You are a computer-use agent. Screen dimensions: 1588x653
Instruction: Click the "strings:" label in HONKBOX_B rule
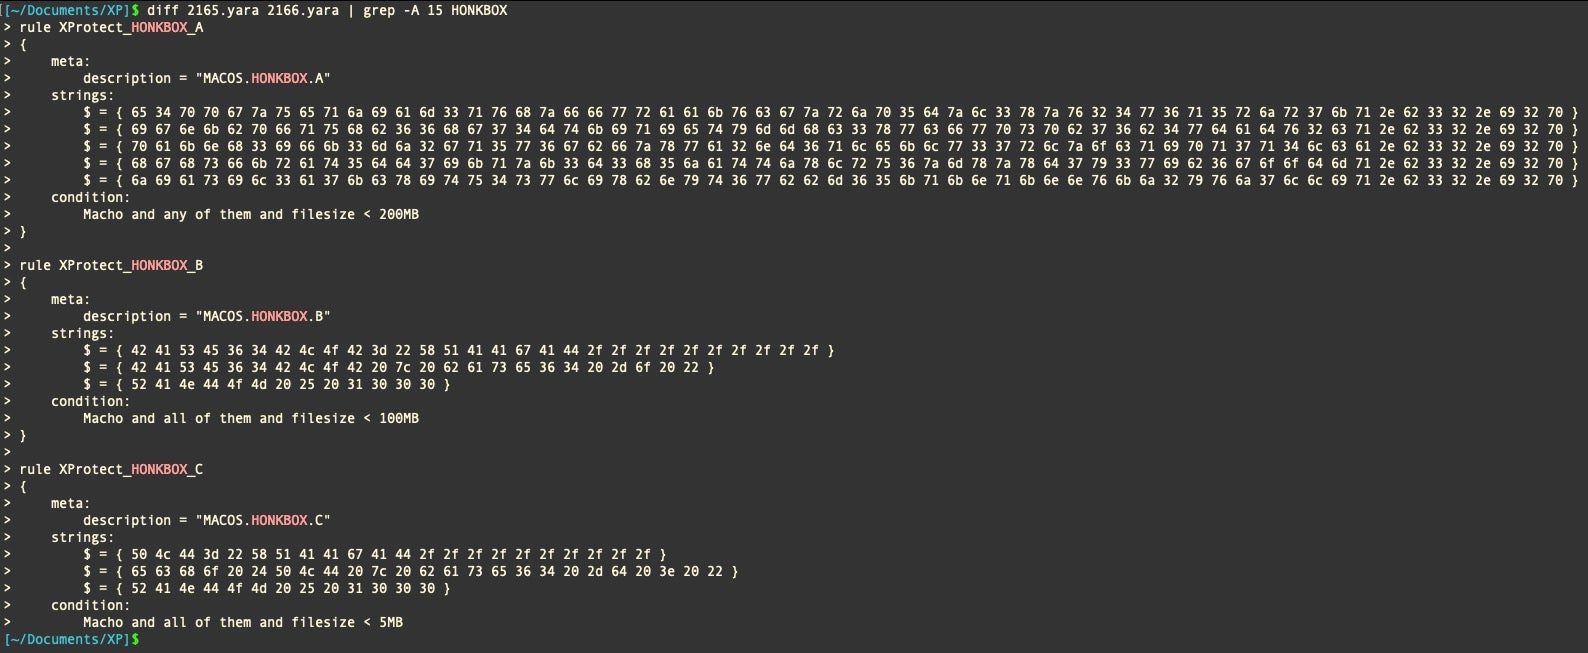click(82, 333)
